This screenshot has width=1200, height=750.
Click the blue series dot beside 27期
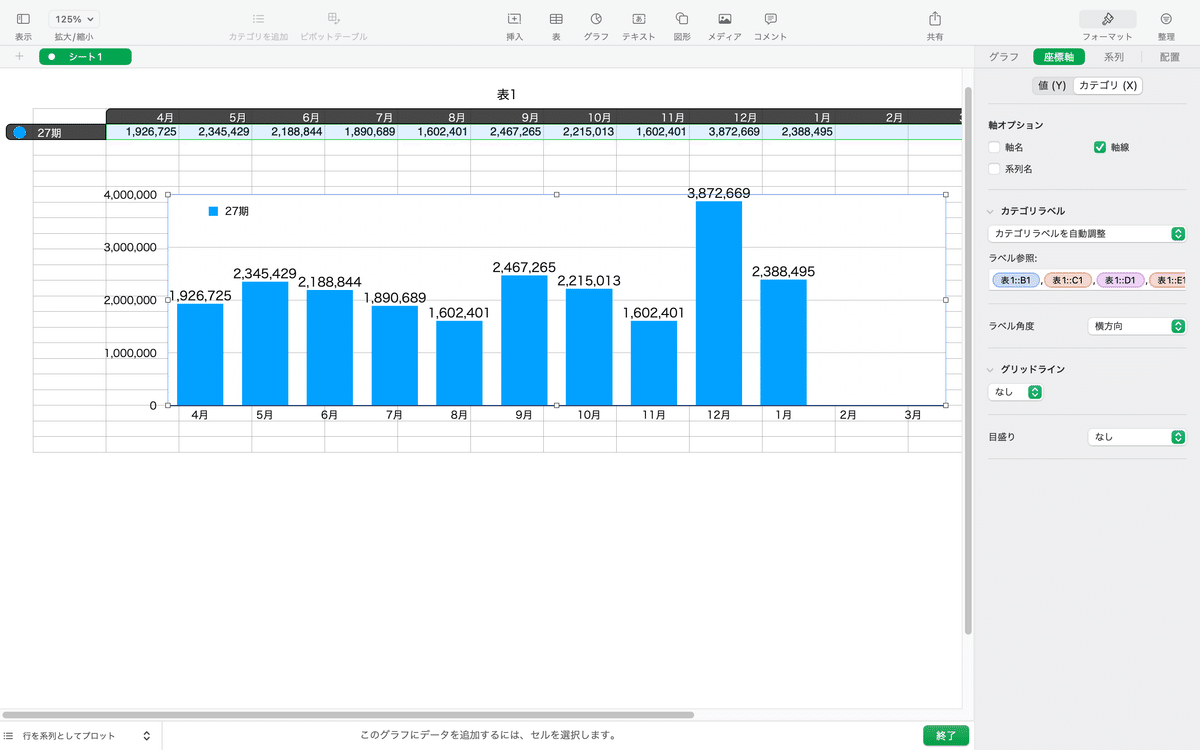20,131
